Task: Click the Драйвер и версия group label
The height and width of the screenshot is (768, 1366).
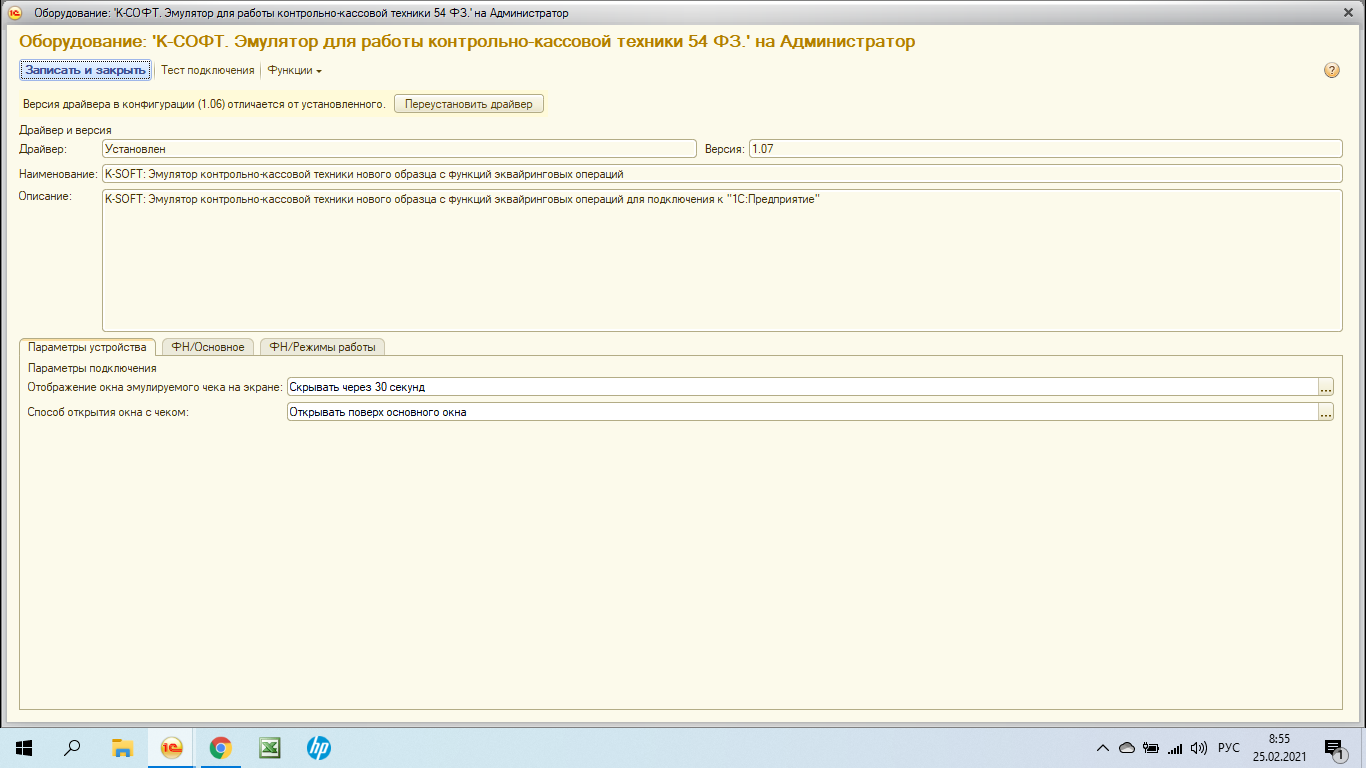Action: (x=65, y=130)
